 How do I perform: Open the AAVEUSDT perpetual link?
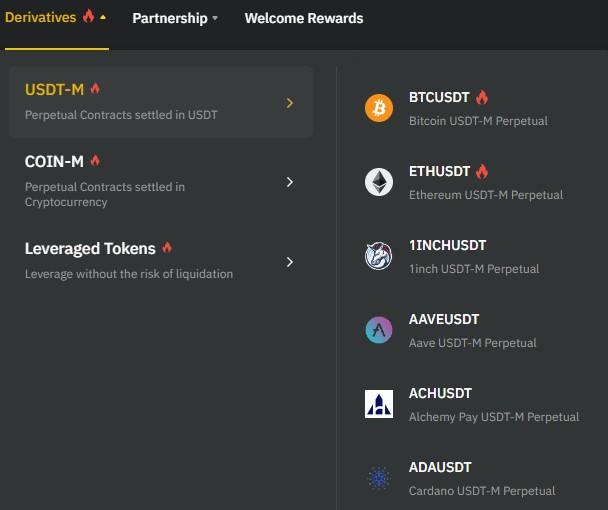[472, 330]
